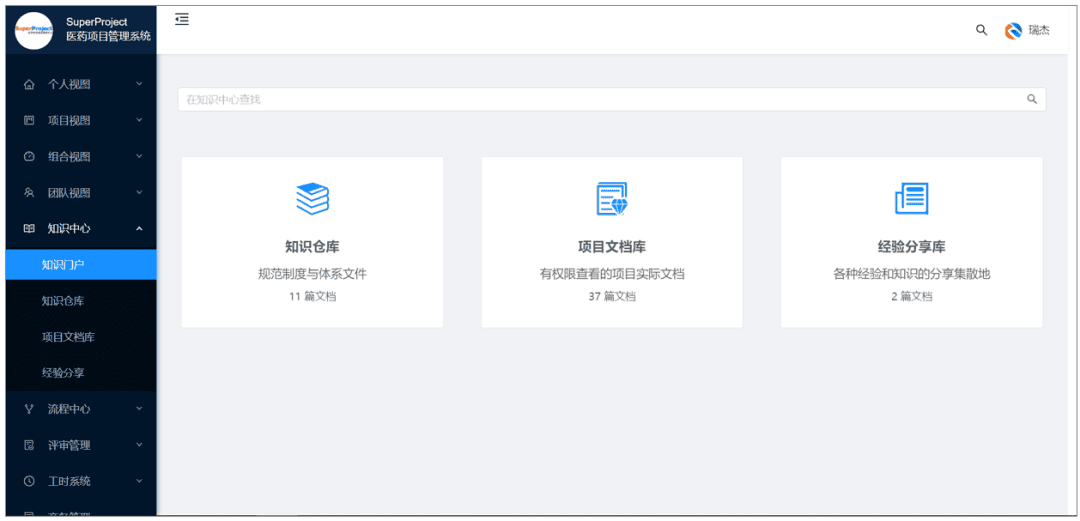Open the 个人视图 menu label
Screen dimensions: 1080x521
click(x=69, y=85)
